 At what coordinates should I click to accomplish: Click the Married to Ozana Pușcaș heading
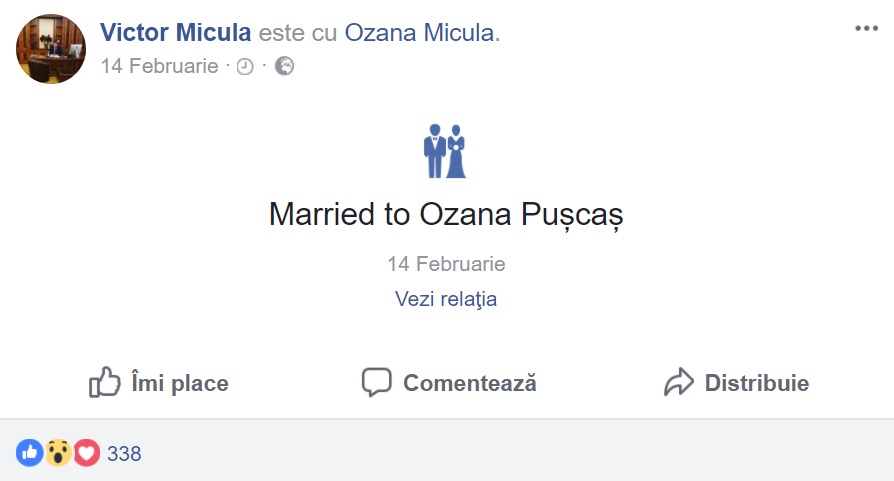click(x=446, y=214)
